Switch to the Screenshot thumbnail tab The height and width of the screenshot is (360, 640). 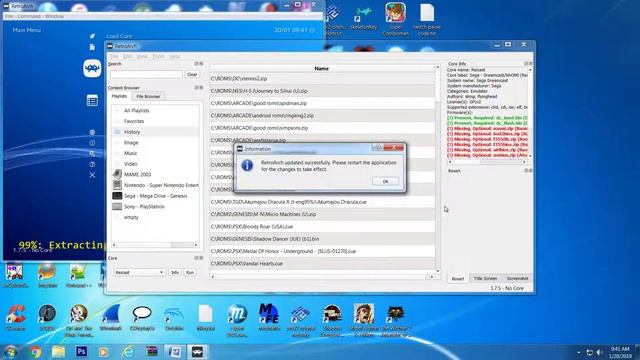(517, 278)
